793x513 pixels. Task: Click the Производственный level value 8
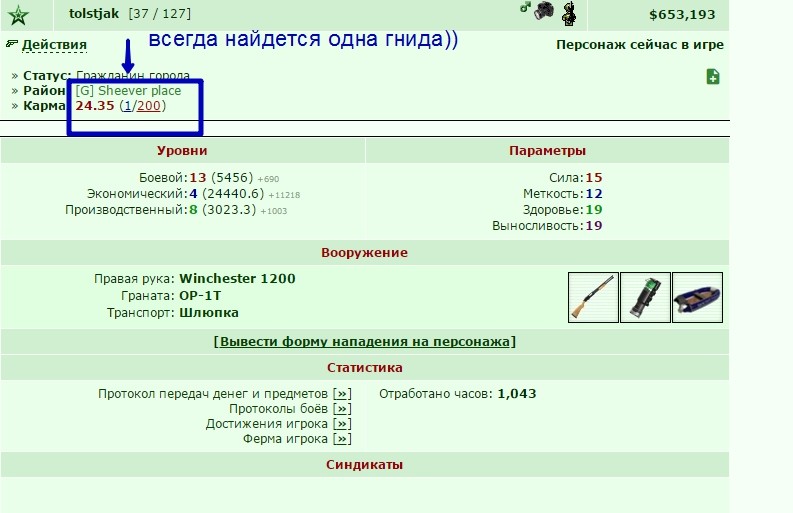193,209
